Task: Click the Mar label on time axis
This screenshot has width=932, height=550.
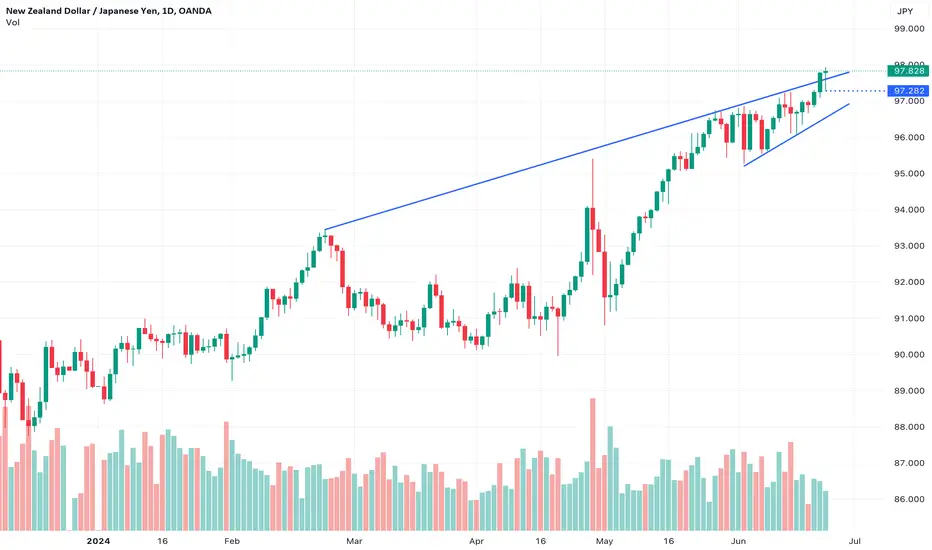Action: coord(354,540)
